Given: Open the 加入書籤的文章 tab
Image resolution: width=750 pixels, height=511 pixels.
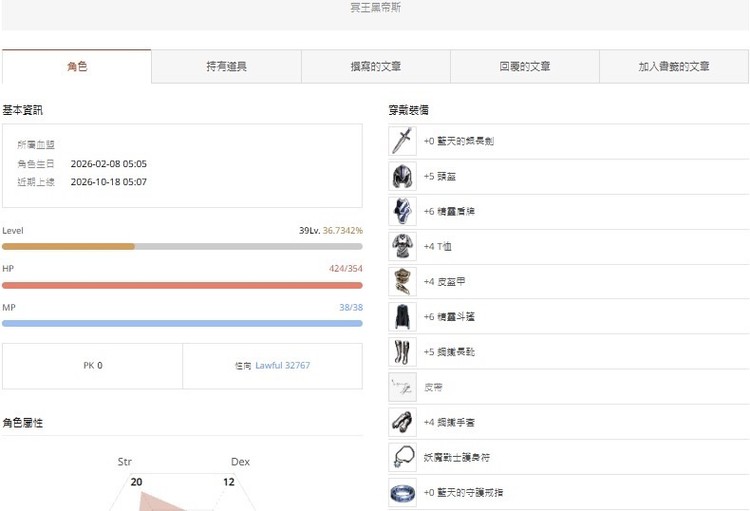Looking at the screenshot, I should click(674, 67).
